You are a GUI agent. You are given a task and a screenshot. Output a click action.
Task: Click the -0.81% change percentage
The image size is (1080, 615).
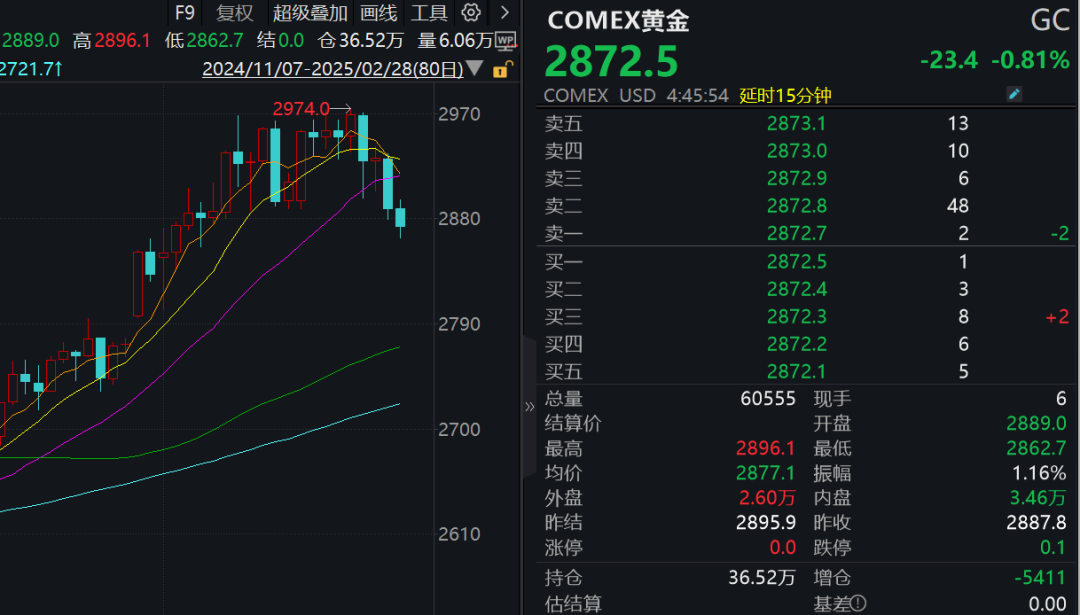pyautogui.click(x=1030, y=60)
